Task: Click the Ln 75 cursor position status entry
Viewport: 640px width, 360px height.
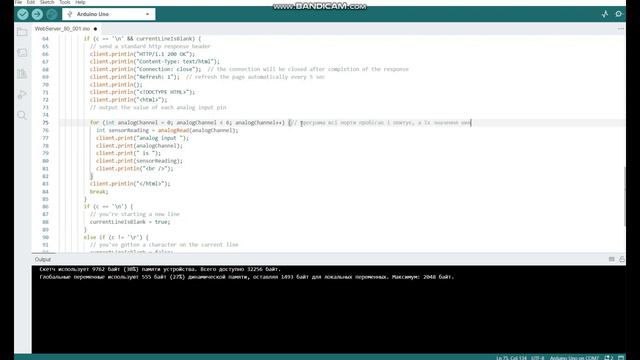Action: point(511,358)
